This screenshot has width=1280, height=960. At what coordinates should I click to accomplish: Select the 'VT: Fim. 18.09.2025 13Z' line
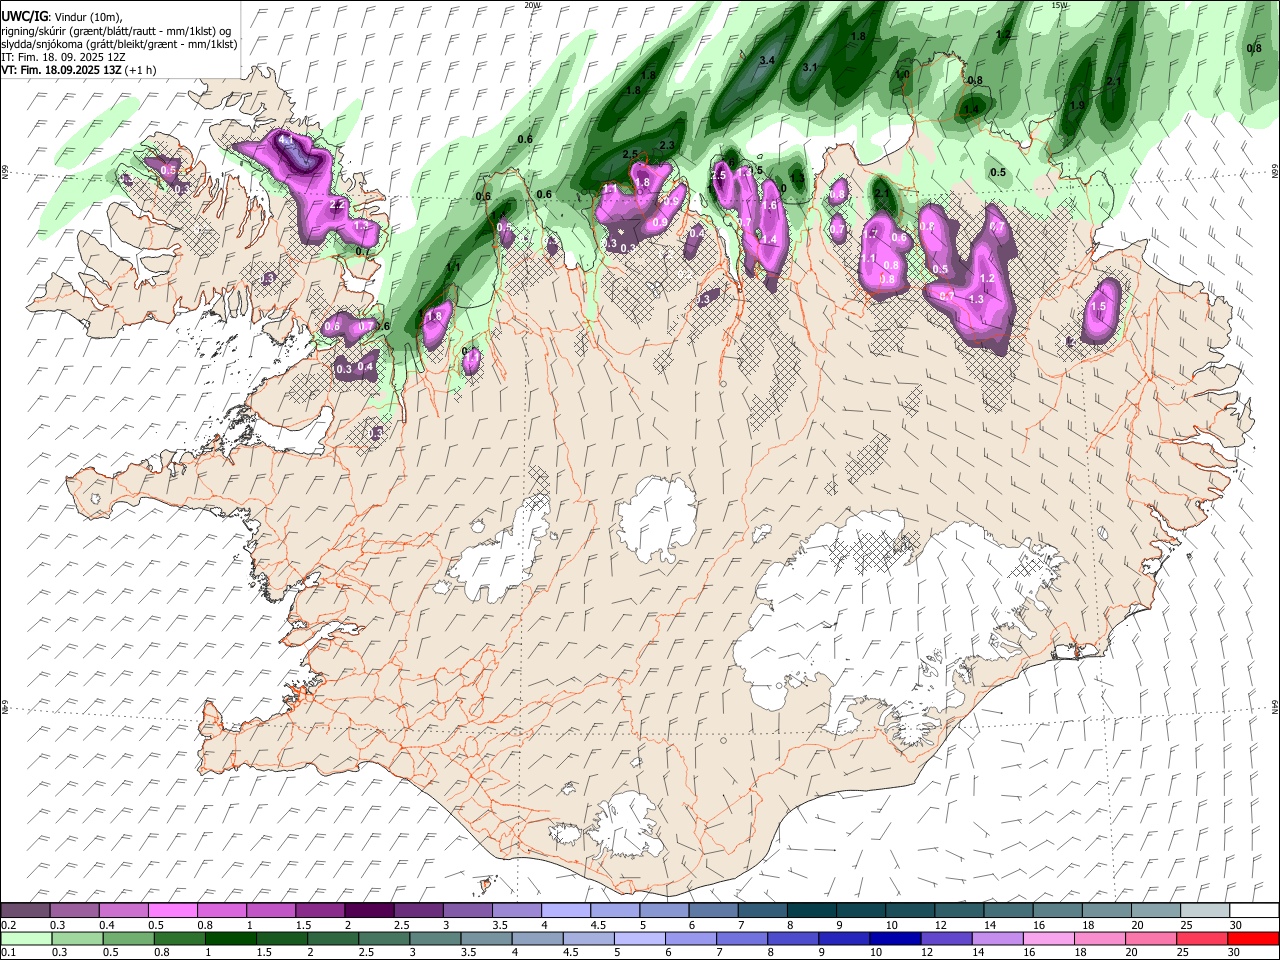coord(61,70)
